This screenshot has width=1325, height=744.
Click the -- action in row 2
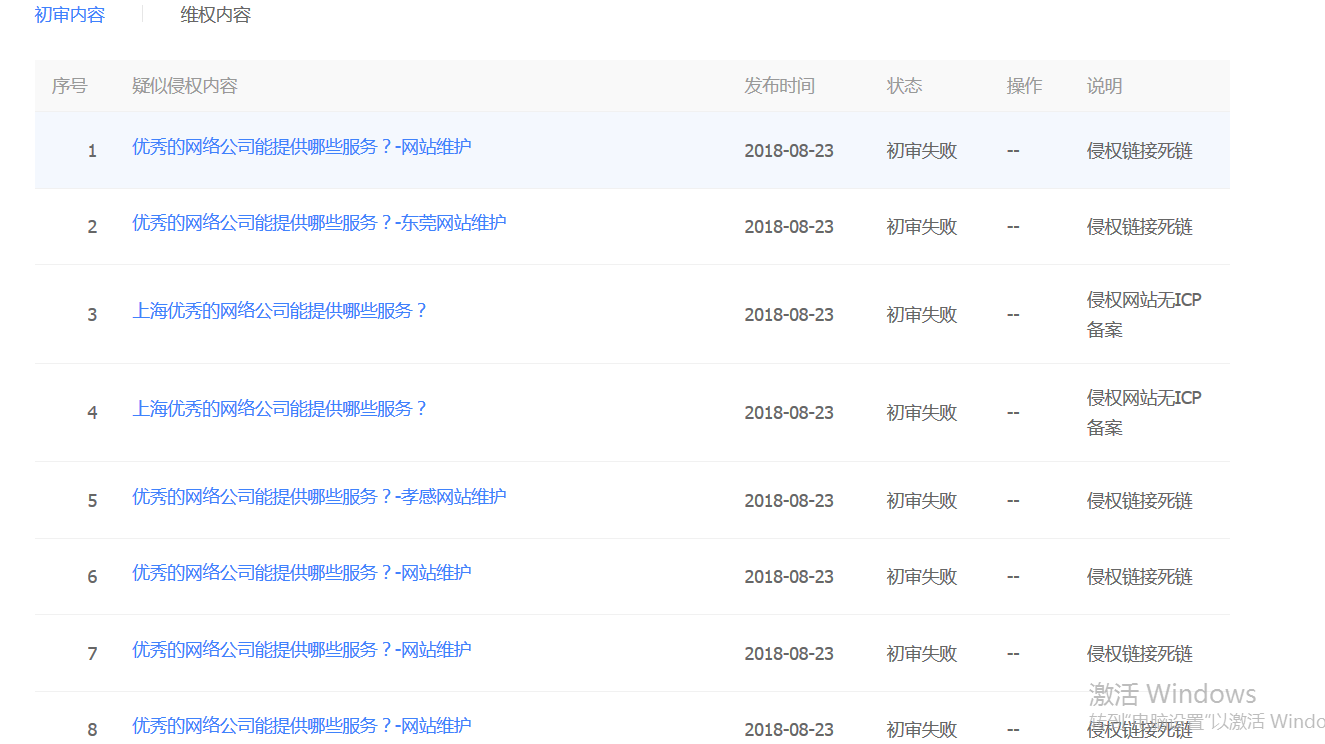click(x=1013, y=226)
